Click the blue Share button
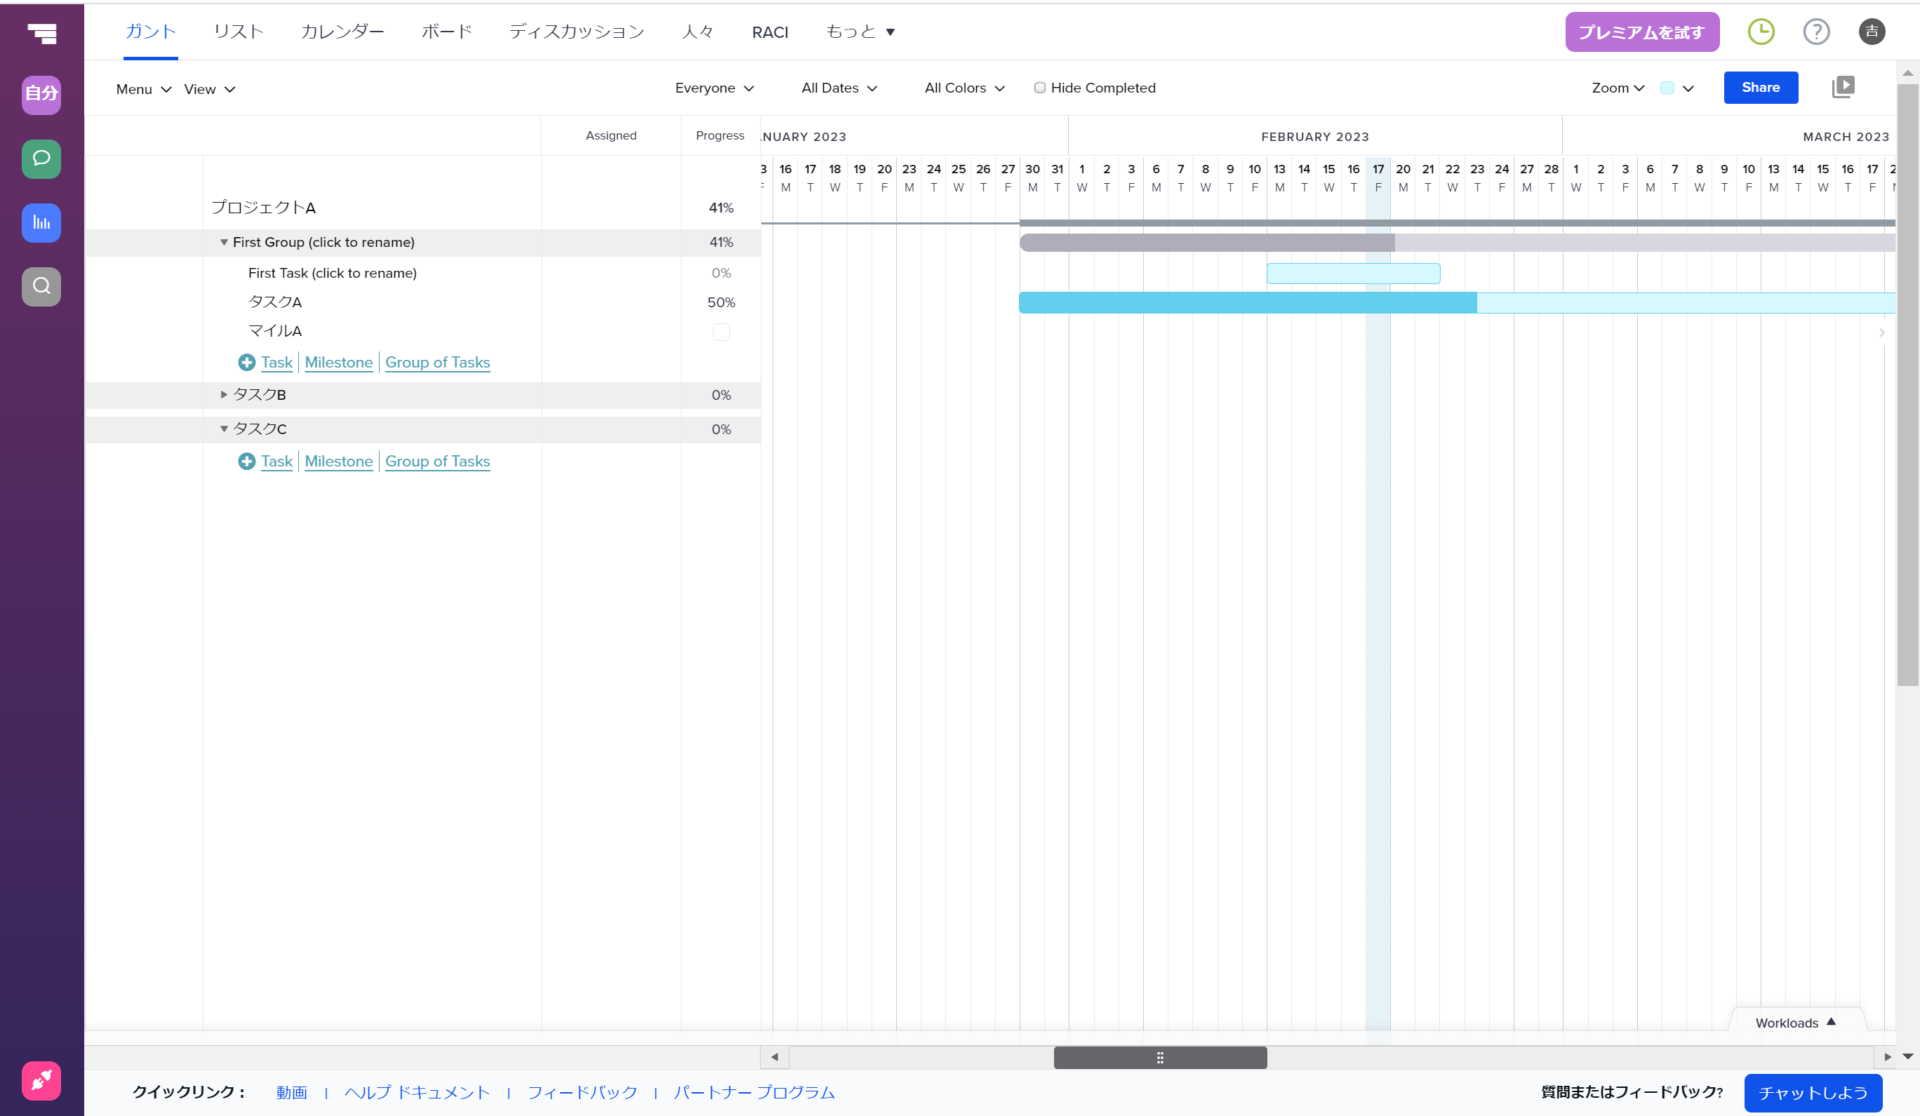 point(1760,88)
